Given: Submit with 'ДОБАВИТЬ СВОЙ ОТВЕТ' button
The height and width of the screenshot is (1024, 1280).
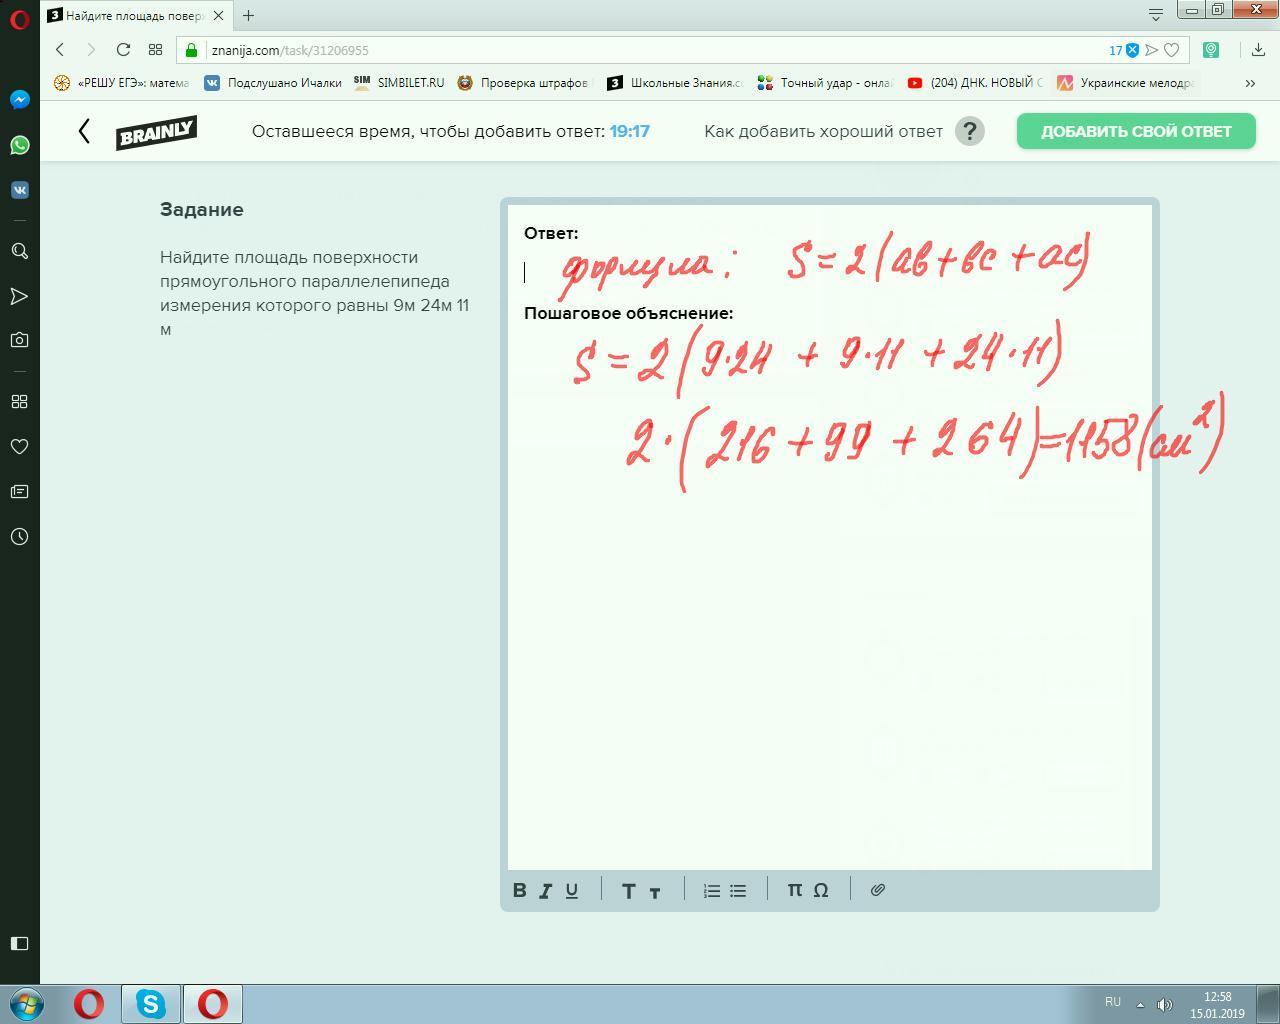Looking at the screenshot, I should click(1136, 131).
